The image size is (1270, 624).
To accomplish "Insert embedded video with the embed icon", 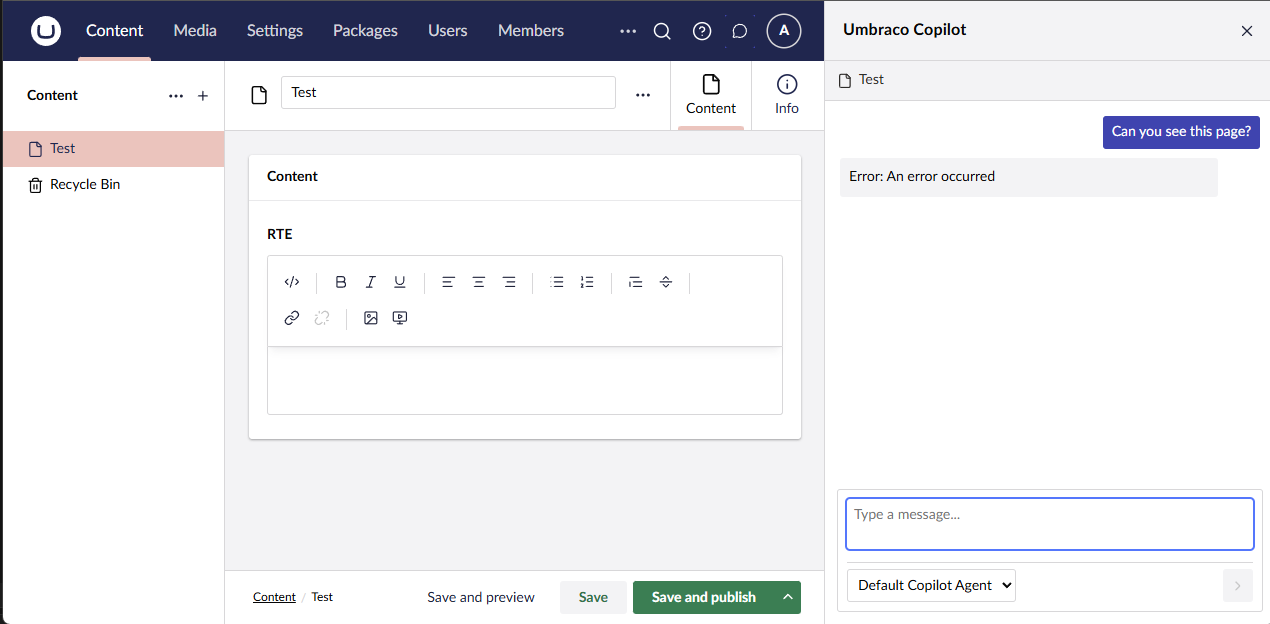I will (x=400, y=318).
